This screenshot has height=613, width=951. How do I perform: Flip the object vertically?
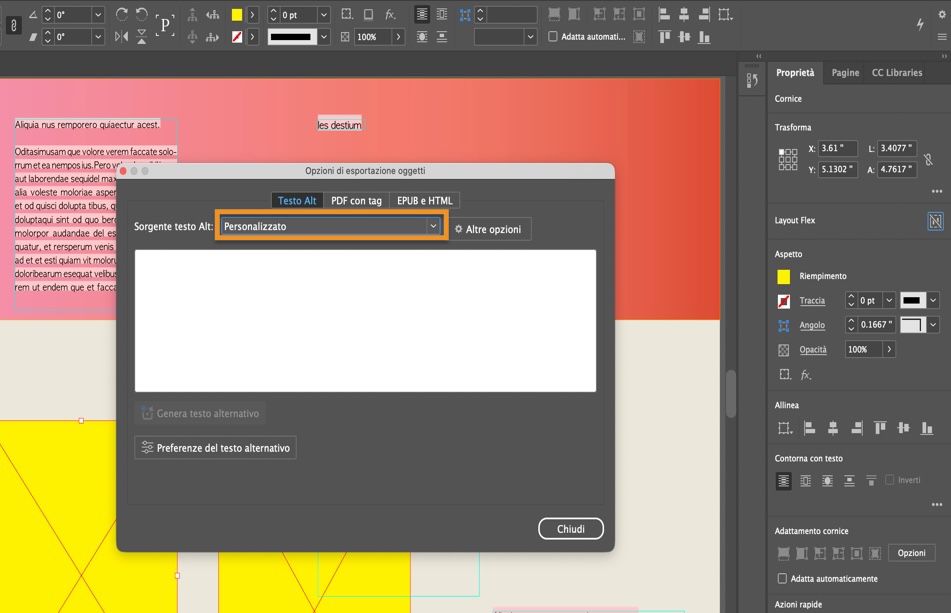coord(141,37)
